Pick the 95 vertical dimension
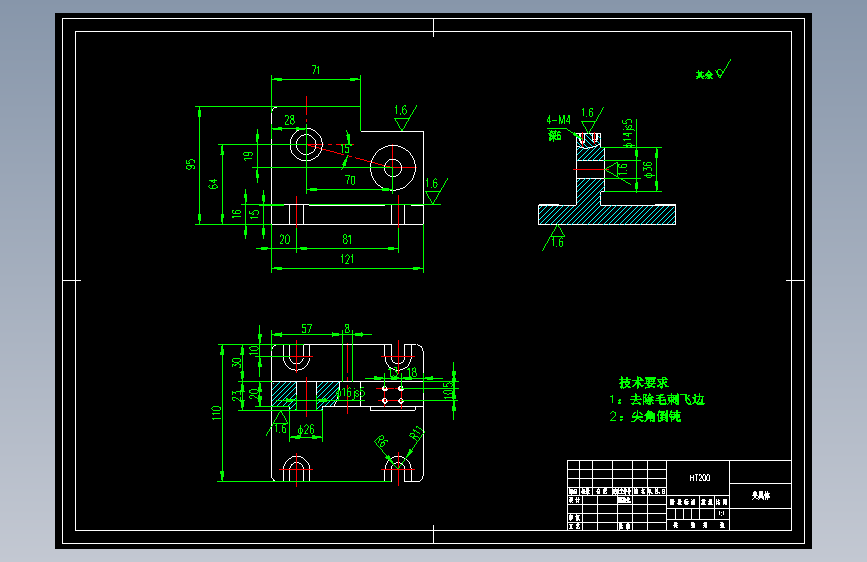The image size is (867, 562). 191,164
